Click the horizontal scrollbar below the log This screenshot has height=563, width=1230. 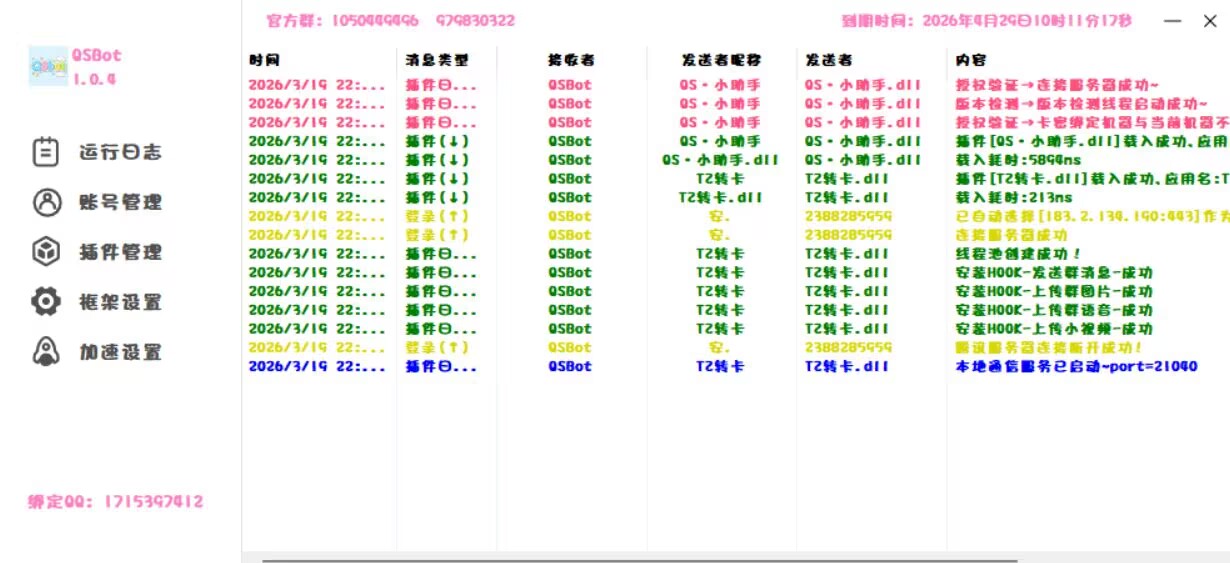coord(640,560)
